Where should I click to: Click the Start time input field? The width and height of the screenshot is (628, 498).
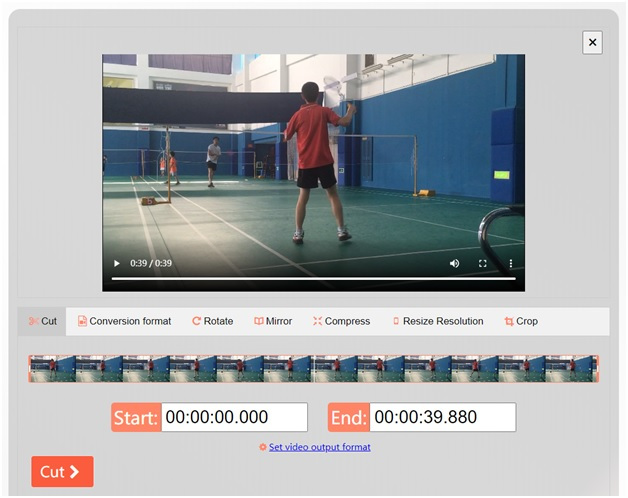point(234,417)
